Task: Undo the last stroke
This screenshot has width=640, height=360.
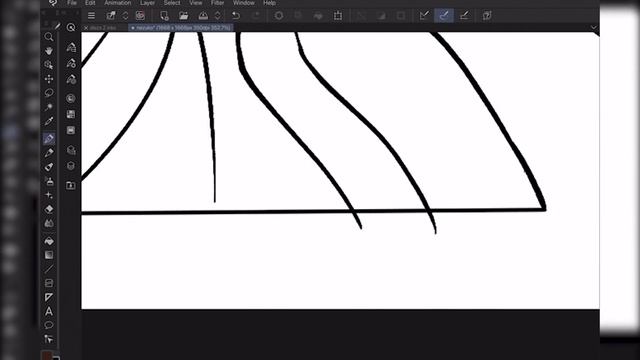Action: (x=236, y=16)
